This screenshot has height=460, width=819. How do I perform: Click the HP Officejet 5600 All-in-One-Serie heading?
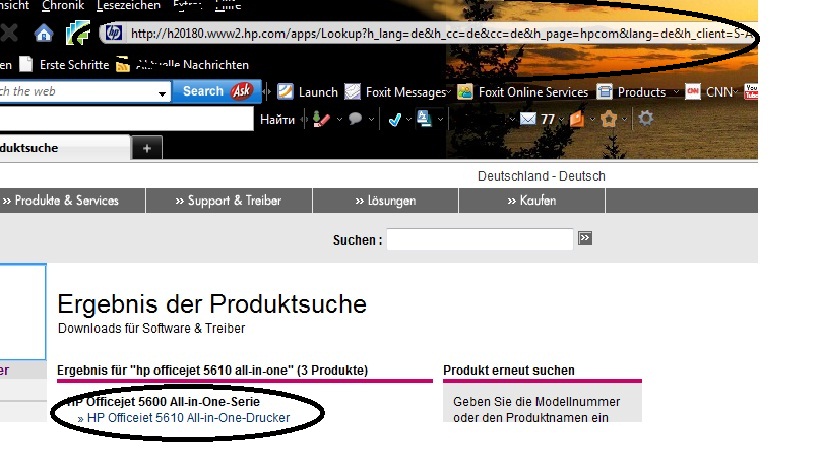coord(163,402)
